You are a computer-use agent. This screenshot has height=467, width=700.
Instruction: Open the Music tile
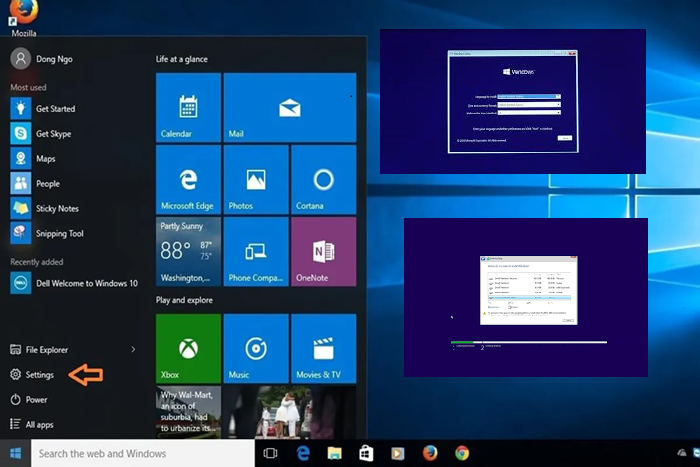(x=255, y=348)
